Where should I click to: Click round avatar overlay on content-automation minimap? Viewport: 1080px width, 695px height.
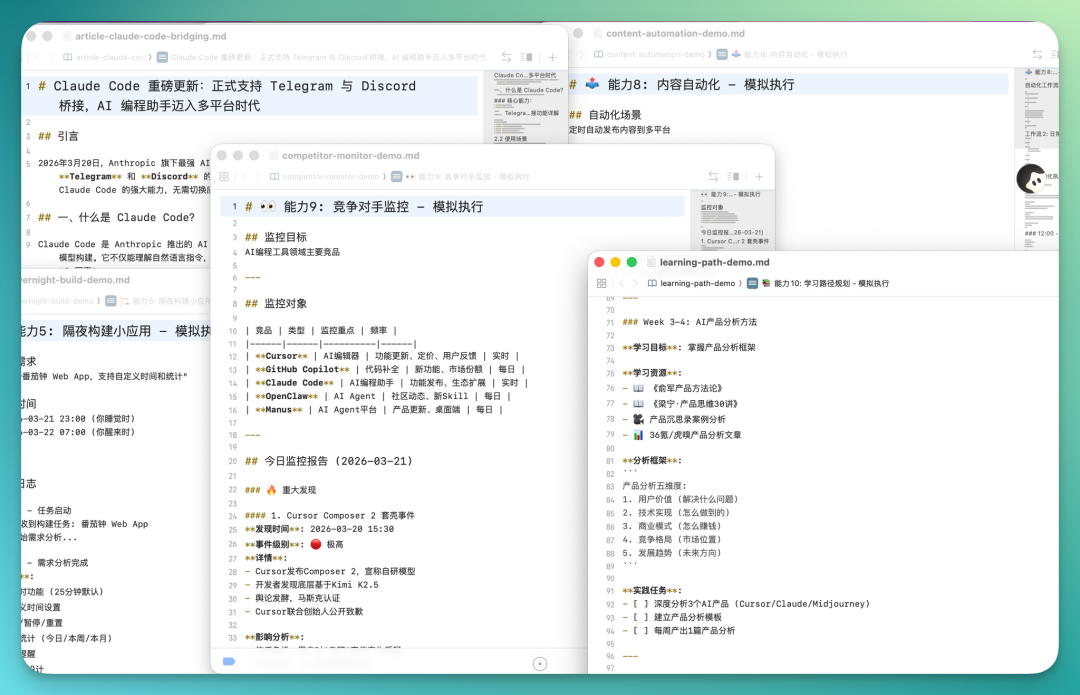(1032, 179)
